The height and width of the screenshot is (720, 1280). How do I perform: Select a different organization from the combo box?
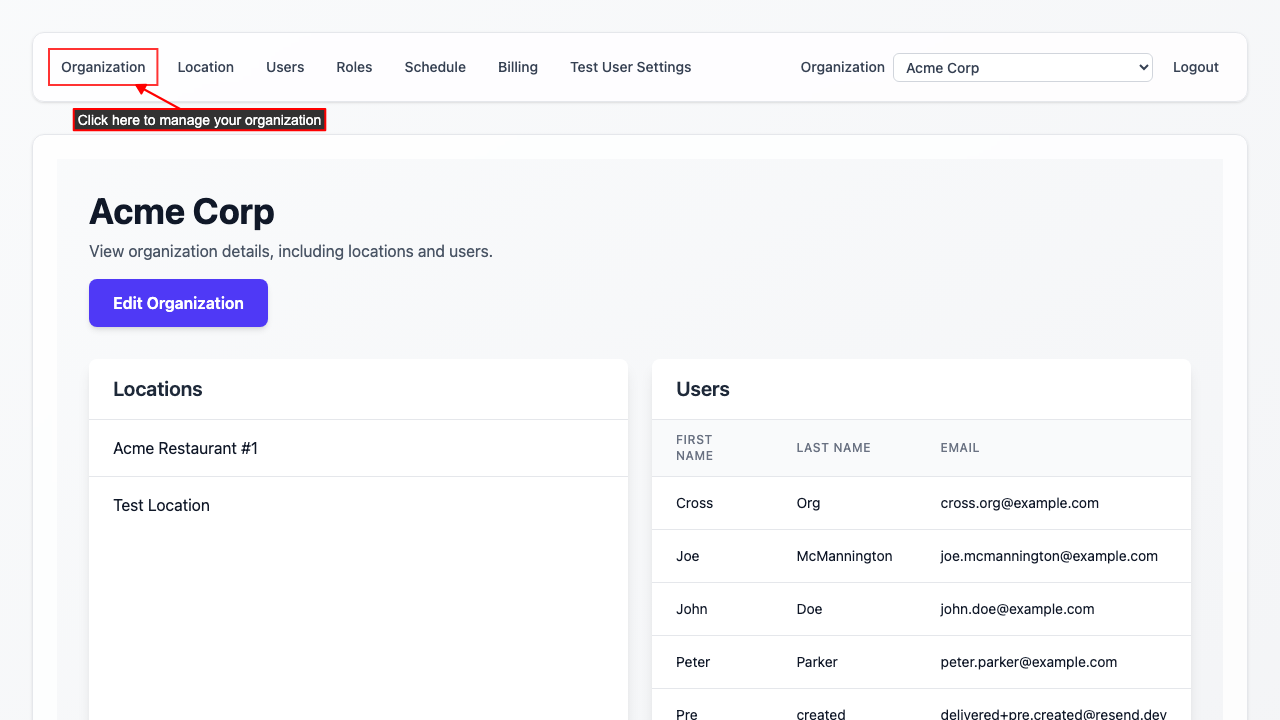coord(1022,67)
